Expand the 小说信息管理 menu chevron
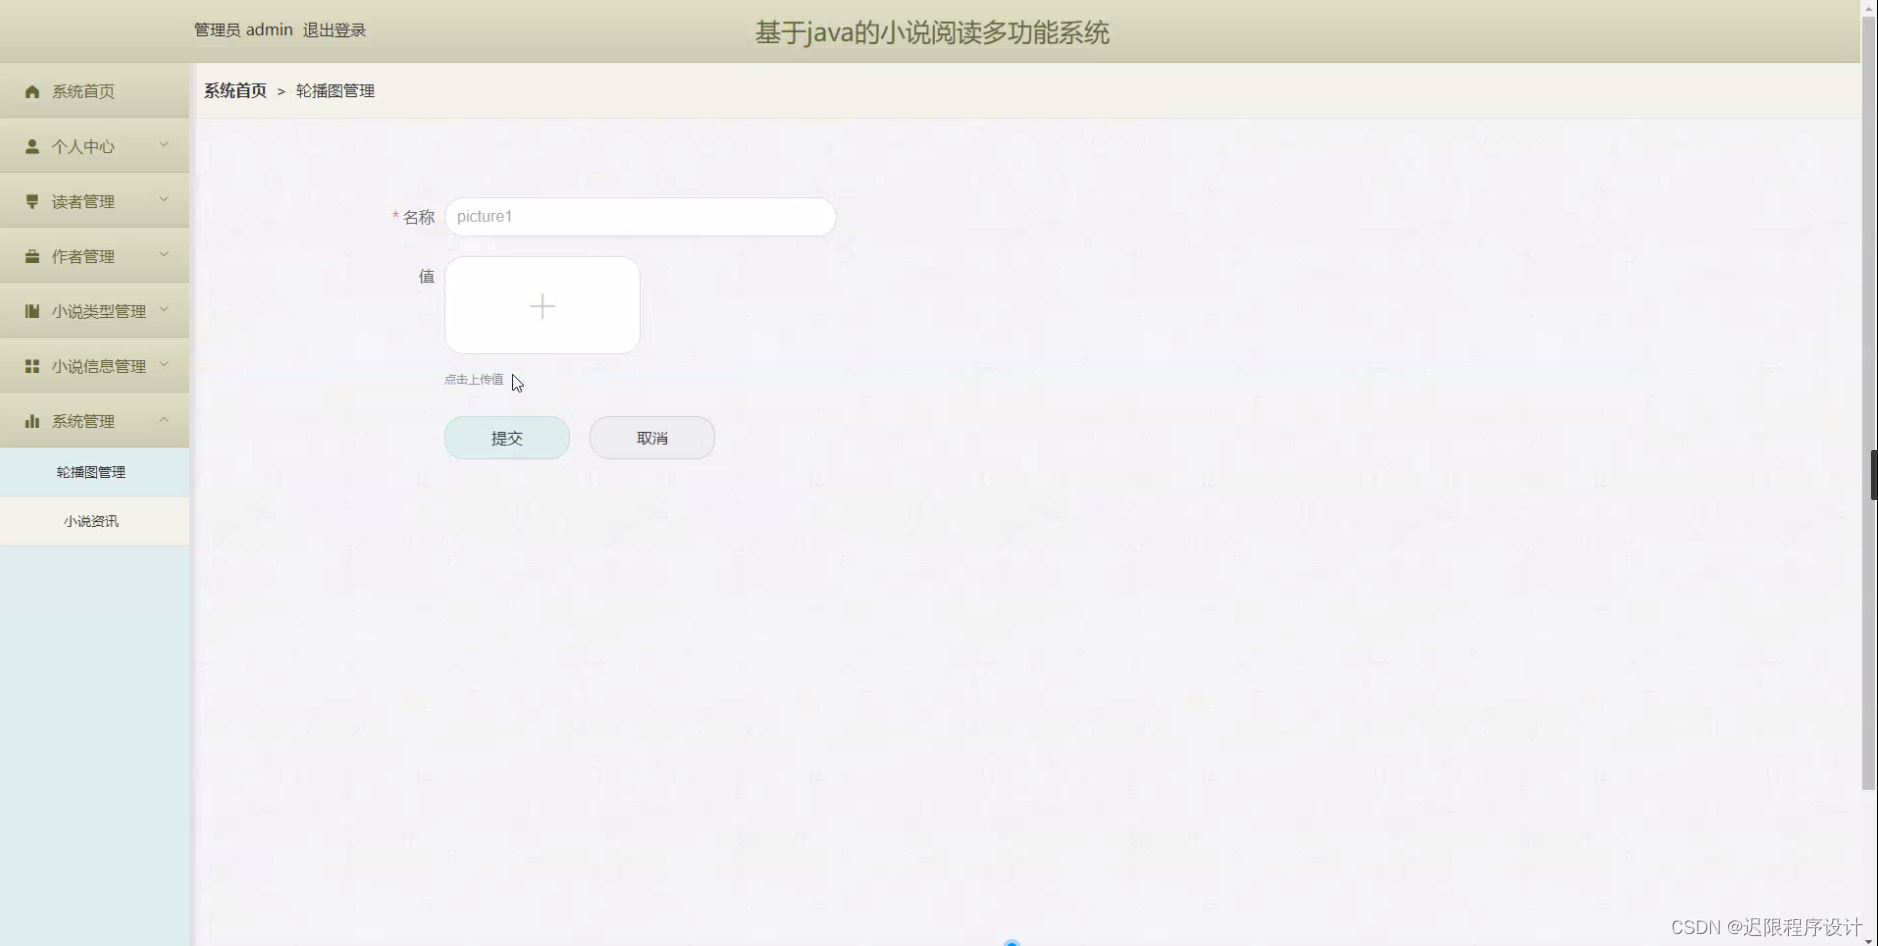 pos(164,365)
